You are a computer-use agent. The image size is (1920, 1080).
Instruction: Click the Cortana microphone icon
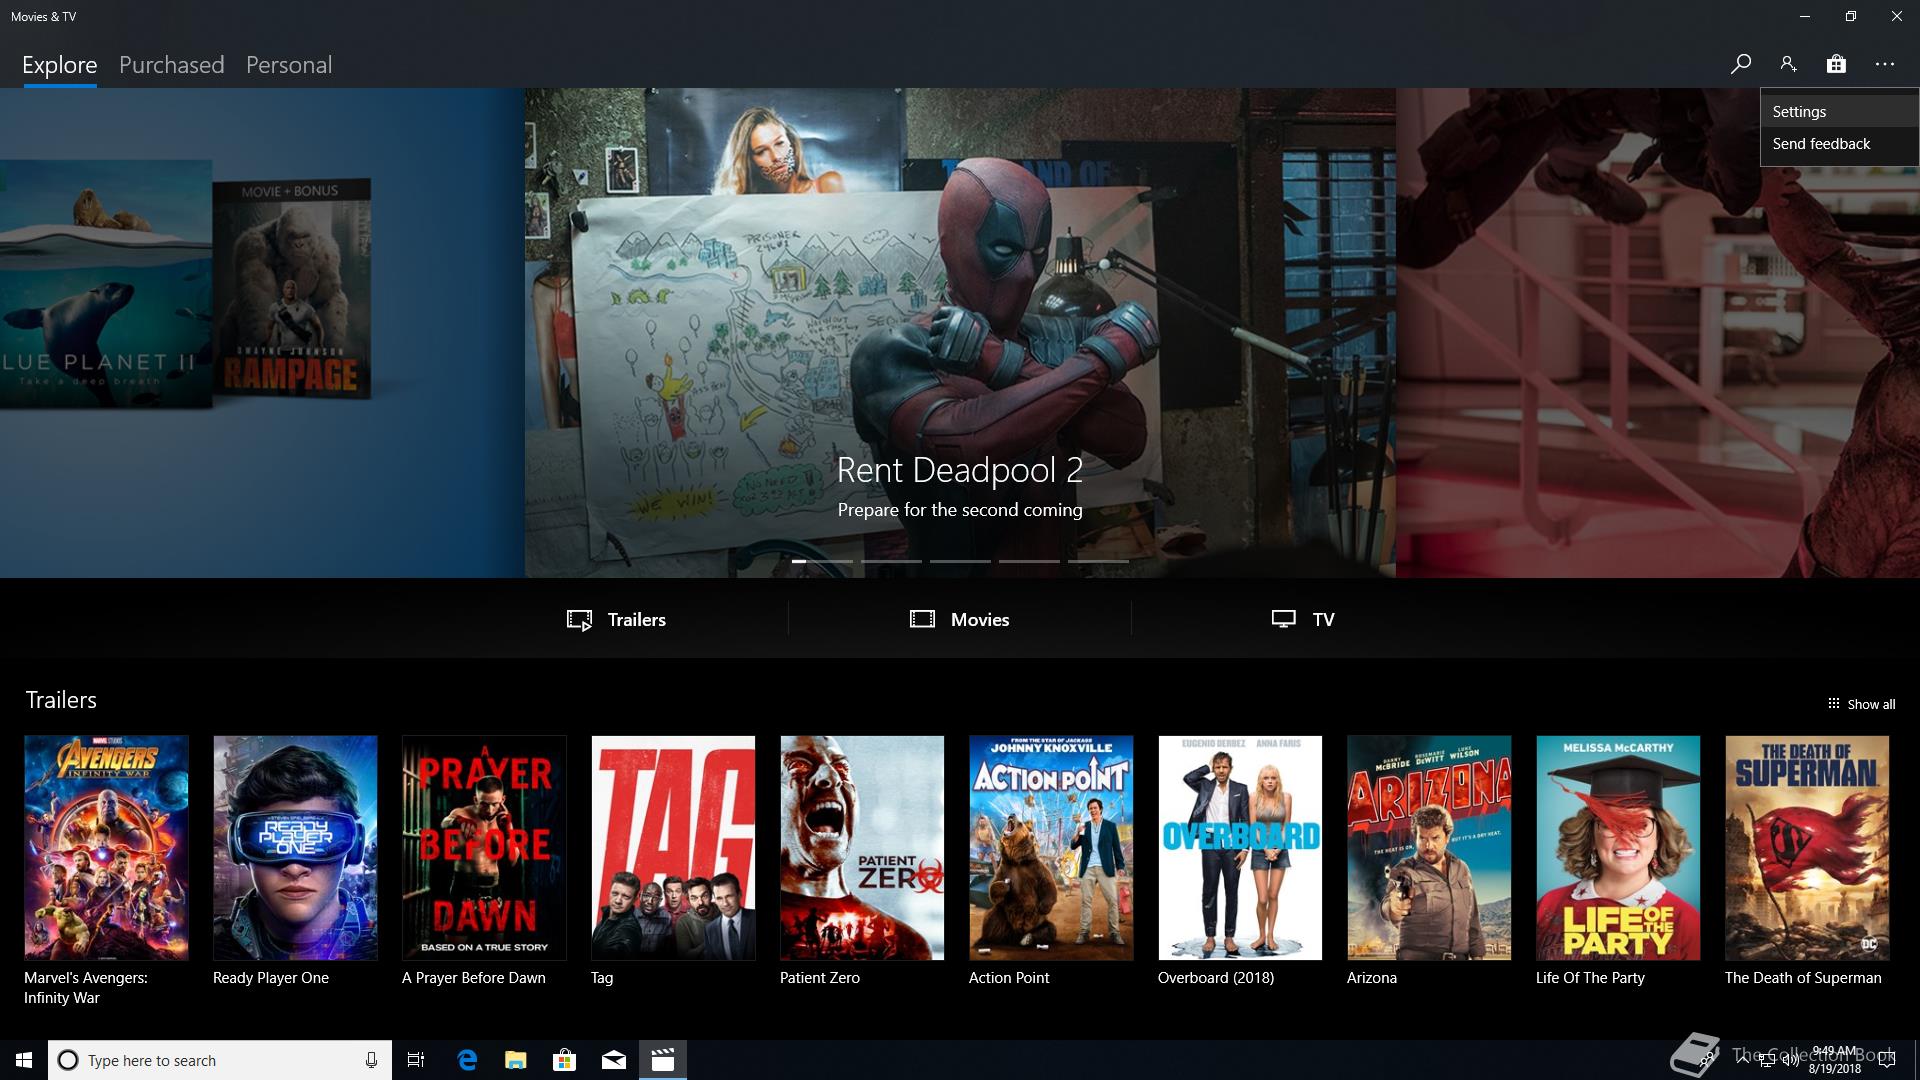coord(371,1060)
